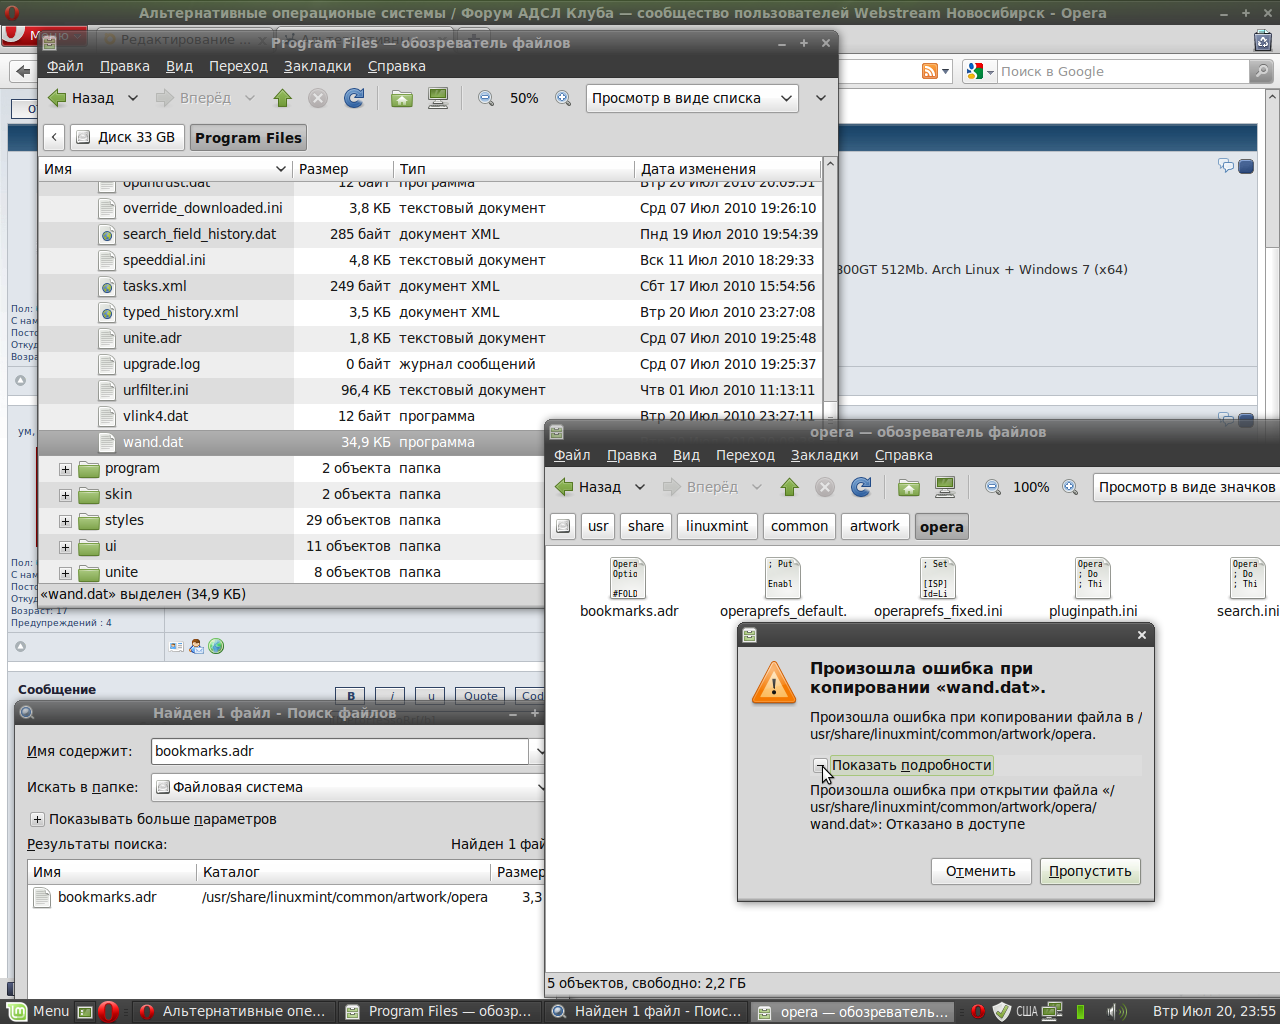Go back in Program Files window
1280x1024 pixels.
(x=83, y=98)
